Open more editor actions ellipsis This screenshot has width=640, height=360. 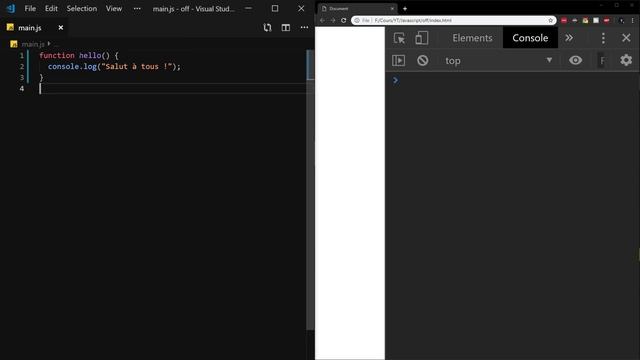pos(304,27)
